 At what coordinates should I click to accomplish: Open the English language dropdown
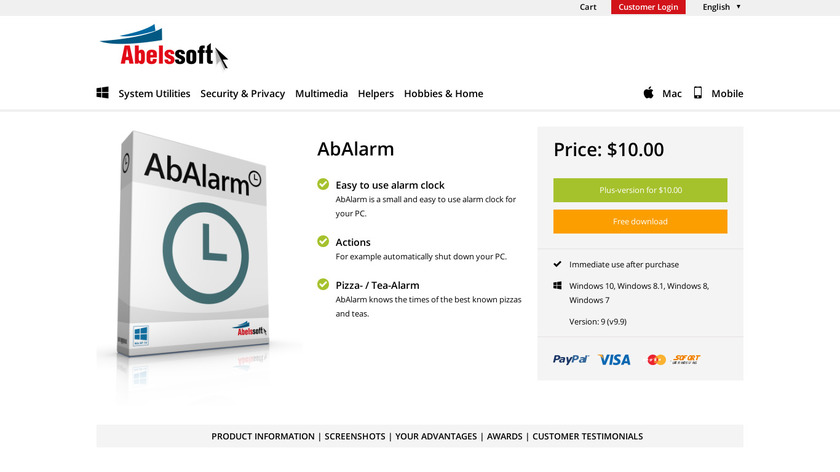click(721, 7)
